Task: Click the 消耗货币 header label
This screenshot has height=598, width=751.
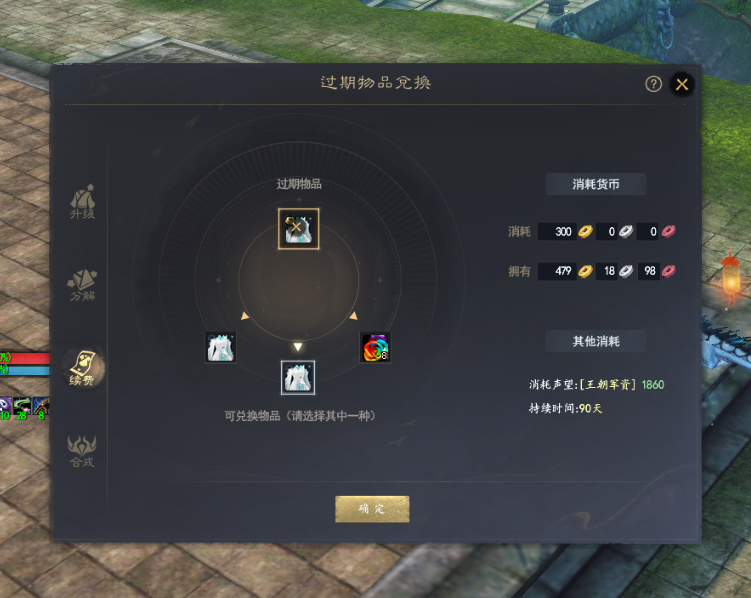Action: [596, 184]
